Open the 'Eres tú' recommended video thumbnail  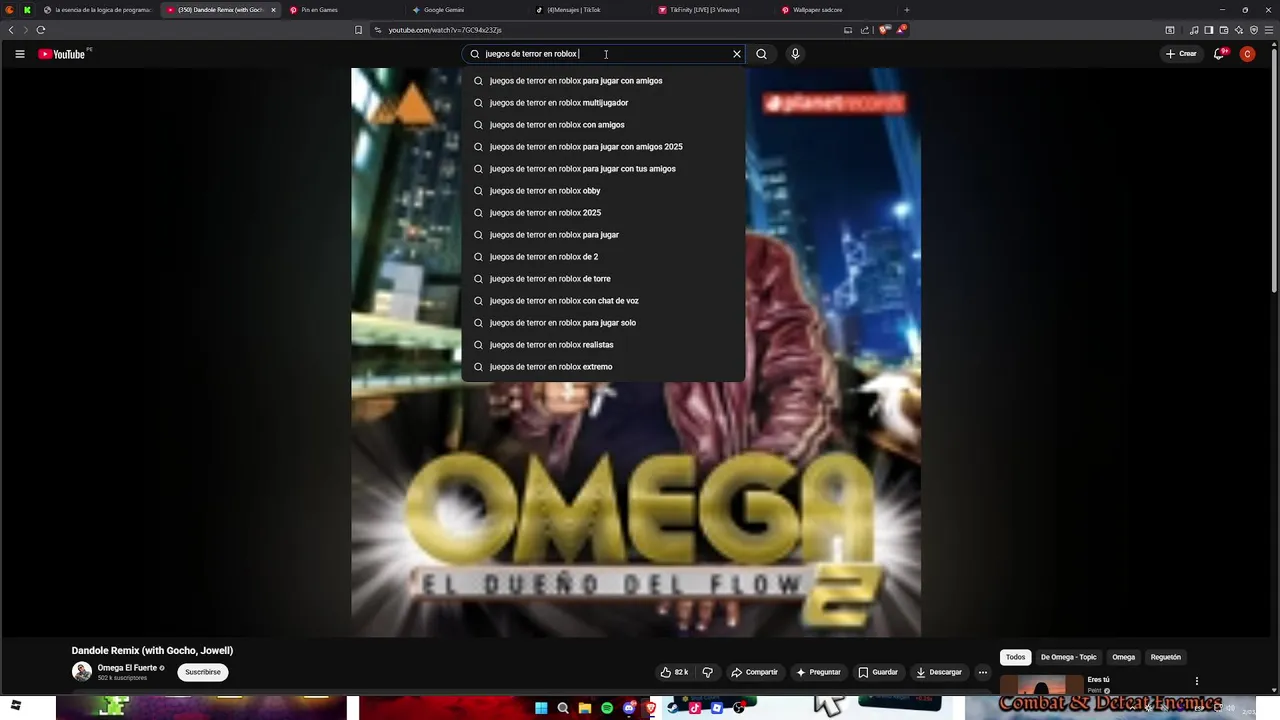pyautogui.click(x=1042, y=685)
